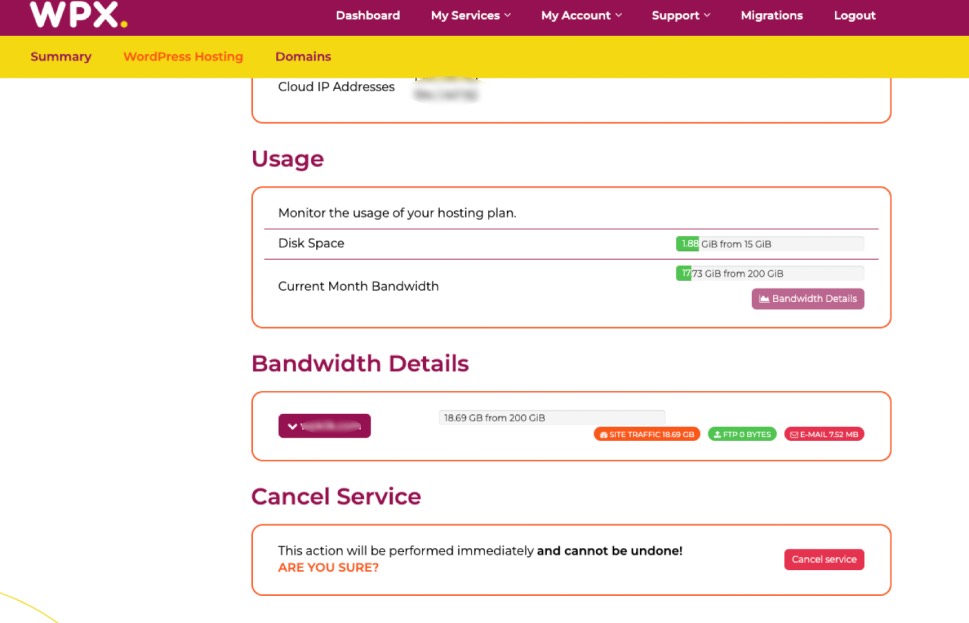Screen dimensions: 969x623
Task: Switch to the Summary tab
Action: [61, 57]
